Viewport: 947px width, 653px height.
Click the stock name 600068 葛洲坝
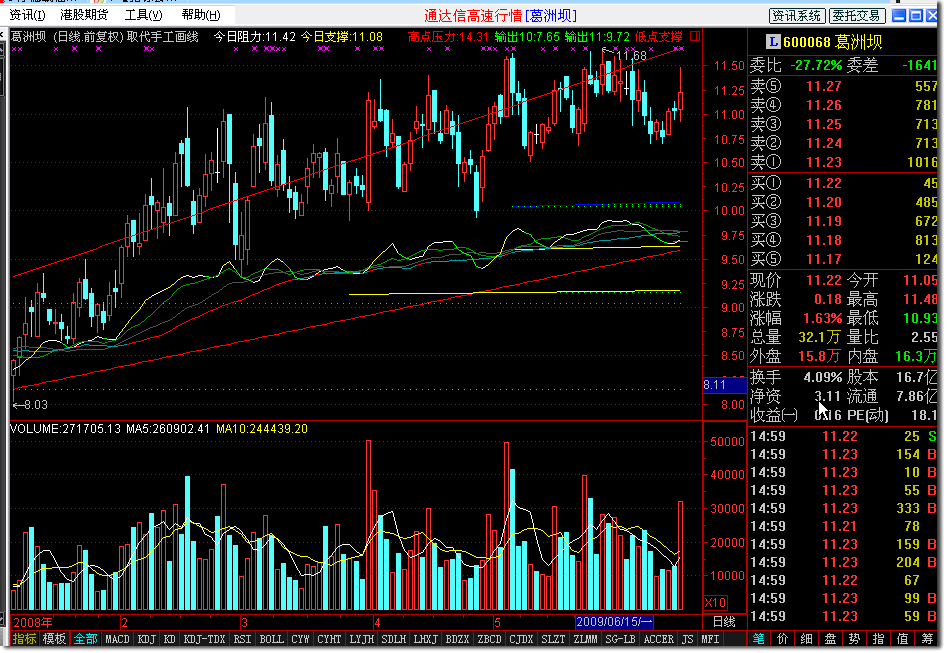833,42
